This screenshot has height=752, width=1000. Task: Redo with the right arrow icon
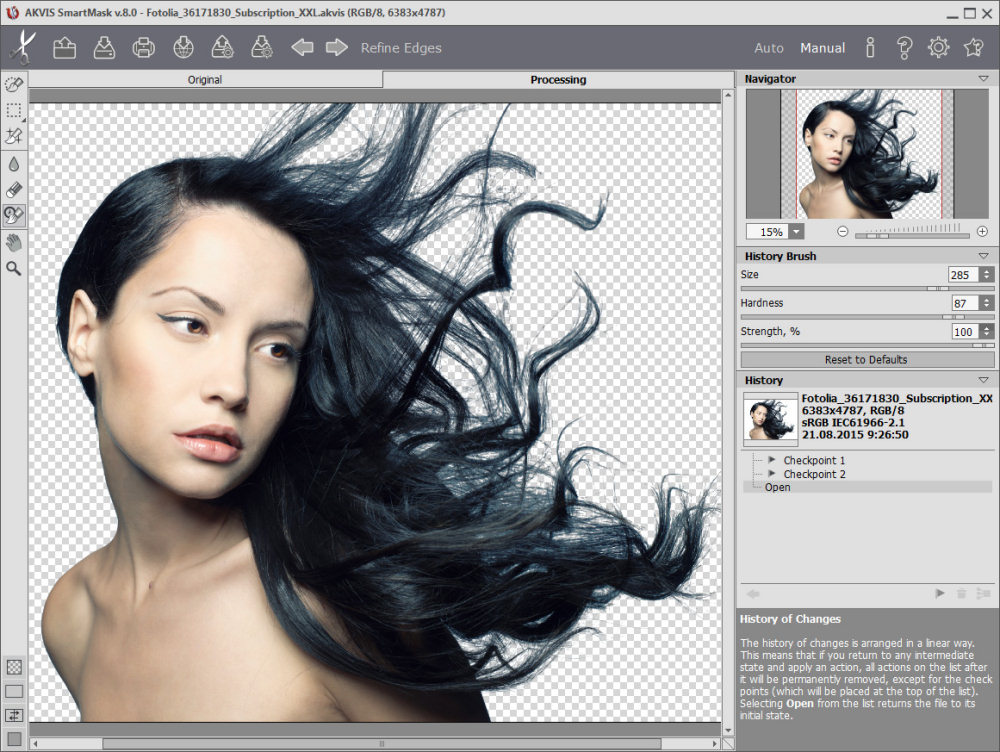tap(337, 47)
